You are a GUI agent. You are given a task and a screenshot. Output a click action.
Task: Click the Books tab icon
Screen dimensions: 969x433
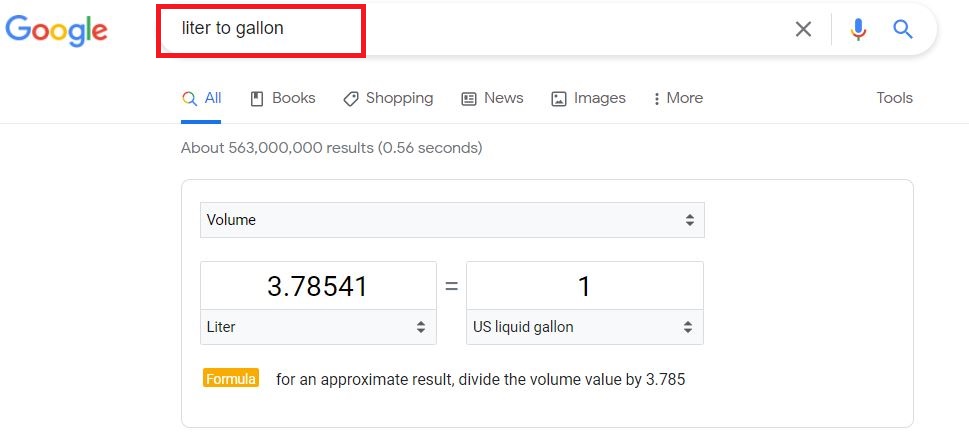coord(256,99)
